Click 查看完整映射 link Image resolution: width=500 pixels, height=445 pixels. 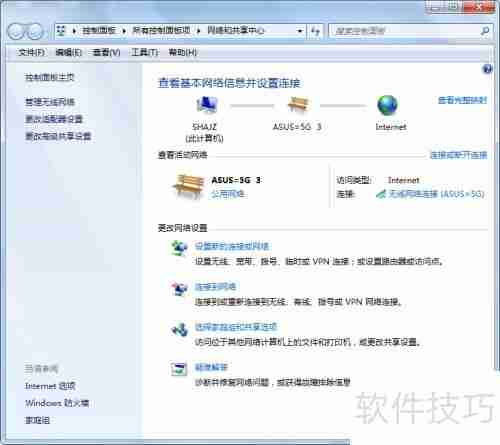pyautogui.click(x=462, y=100)
